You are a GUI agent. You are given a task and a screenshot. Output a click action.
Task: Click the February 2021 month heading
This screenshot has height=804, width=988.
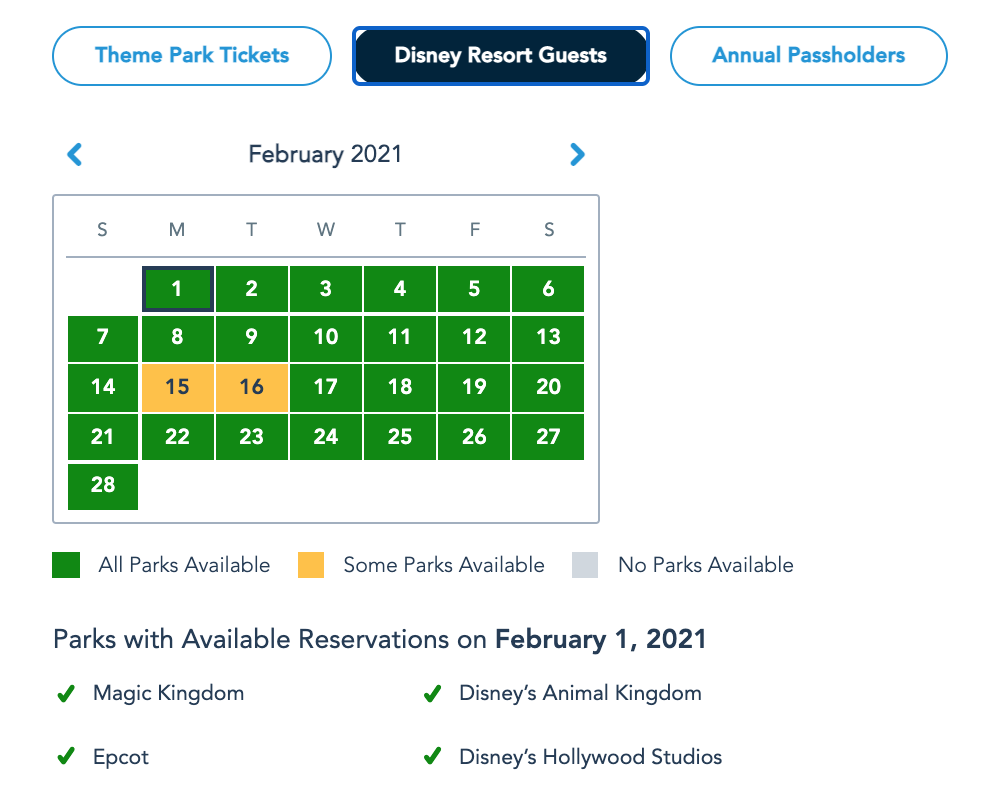325,154
